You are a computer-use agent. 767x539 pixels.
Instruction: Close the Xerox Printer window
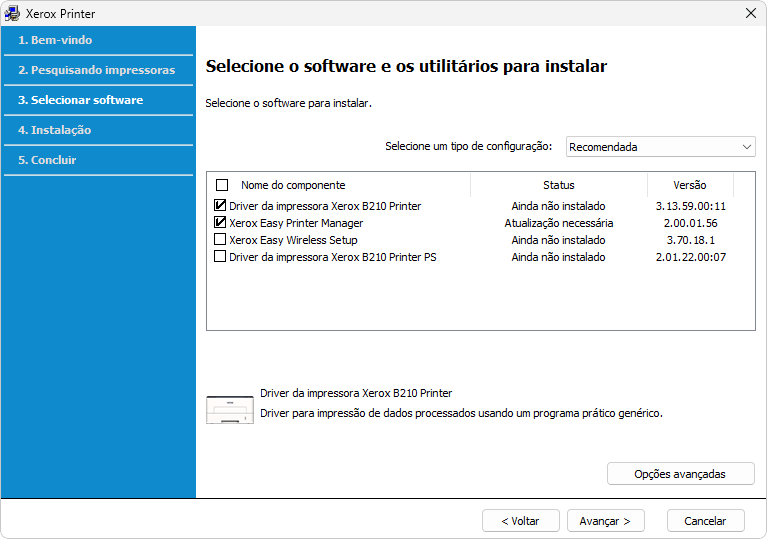pyautogui.click(x=751, y=13)
